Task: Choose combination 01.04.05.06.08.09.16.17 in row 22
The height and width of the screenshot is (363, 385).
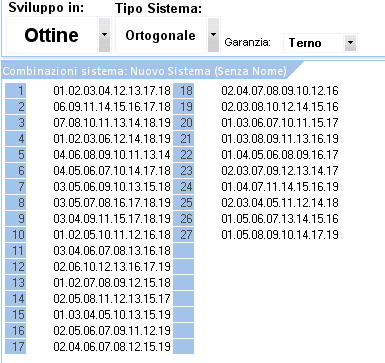Action: 280,155
